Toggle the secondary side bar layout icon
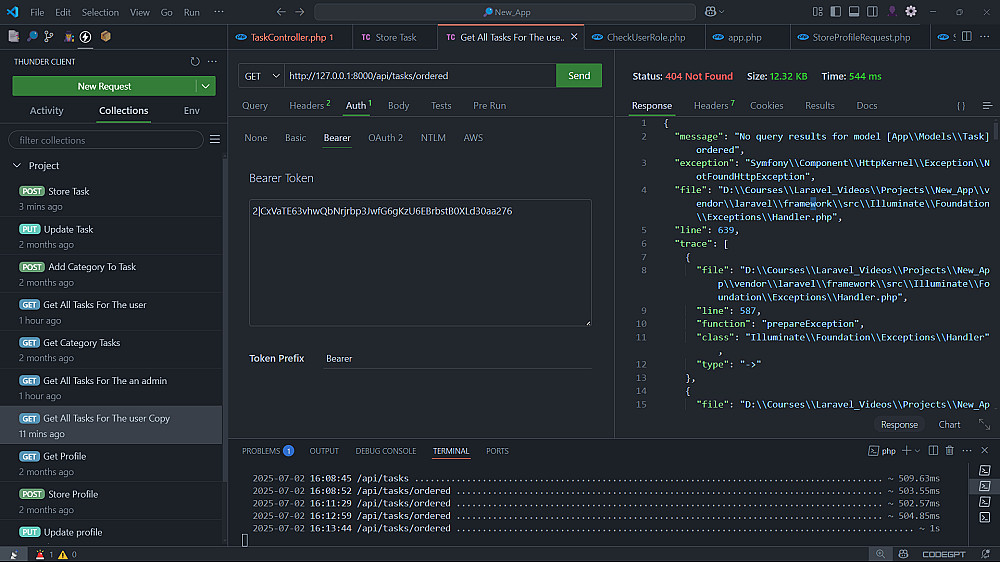Screen dimensions: 1000x562 873,12
